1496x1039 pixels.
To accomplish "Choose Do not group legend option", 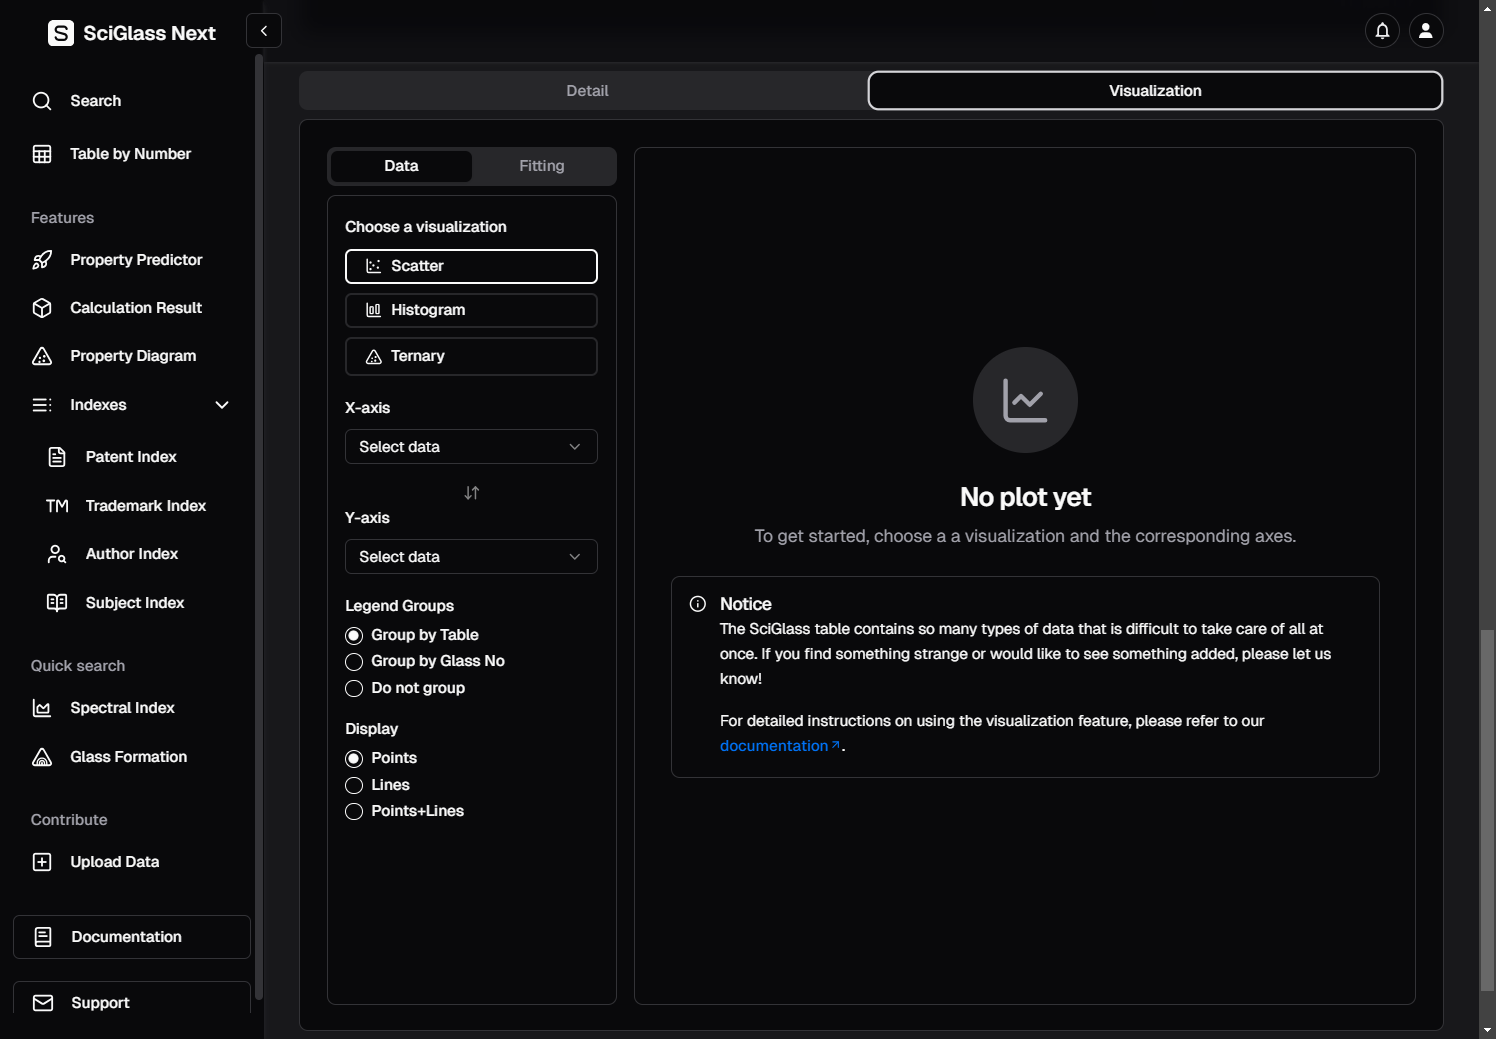I will pos(354,689).
